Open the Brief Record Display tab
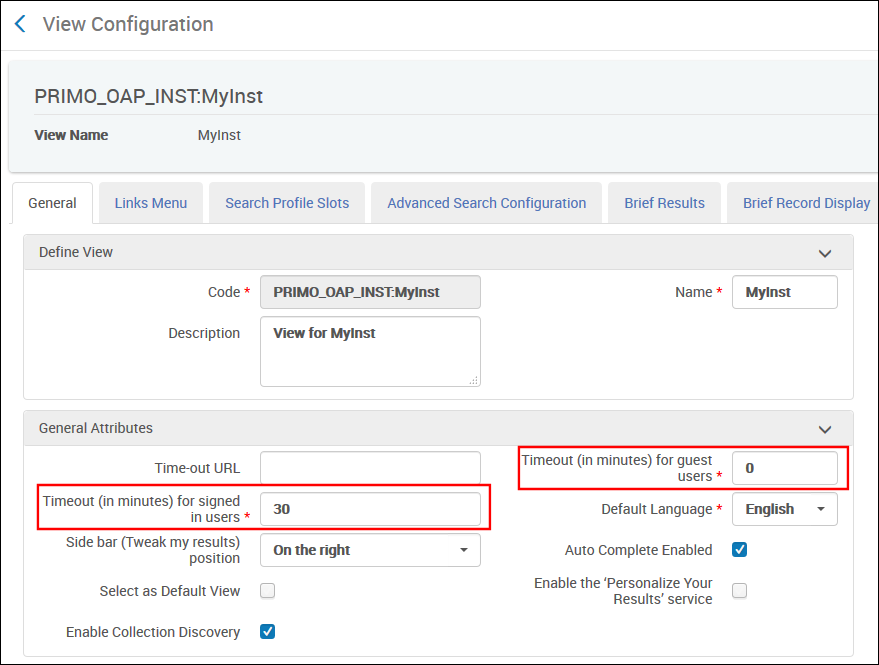Viewport: 879px width, 665px height. tap(805, 203)
